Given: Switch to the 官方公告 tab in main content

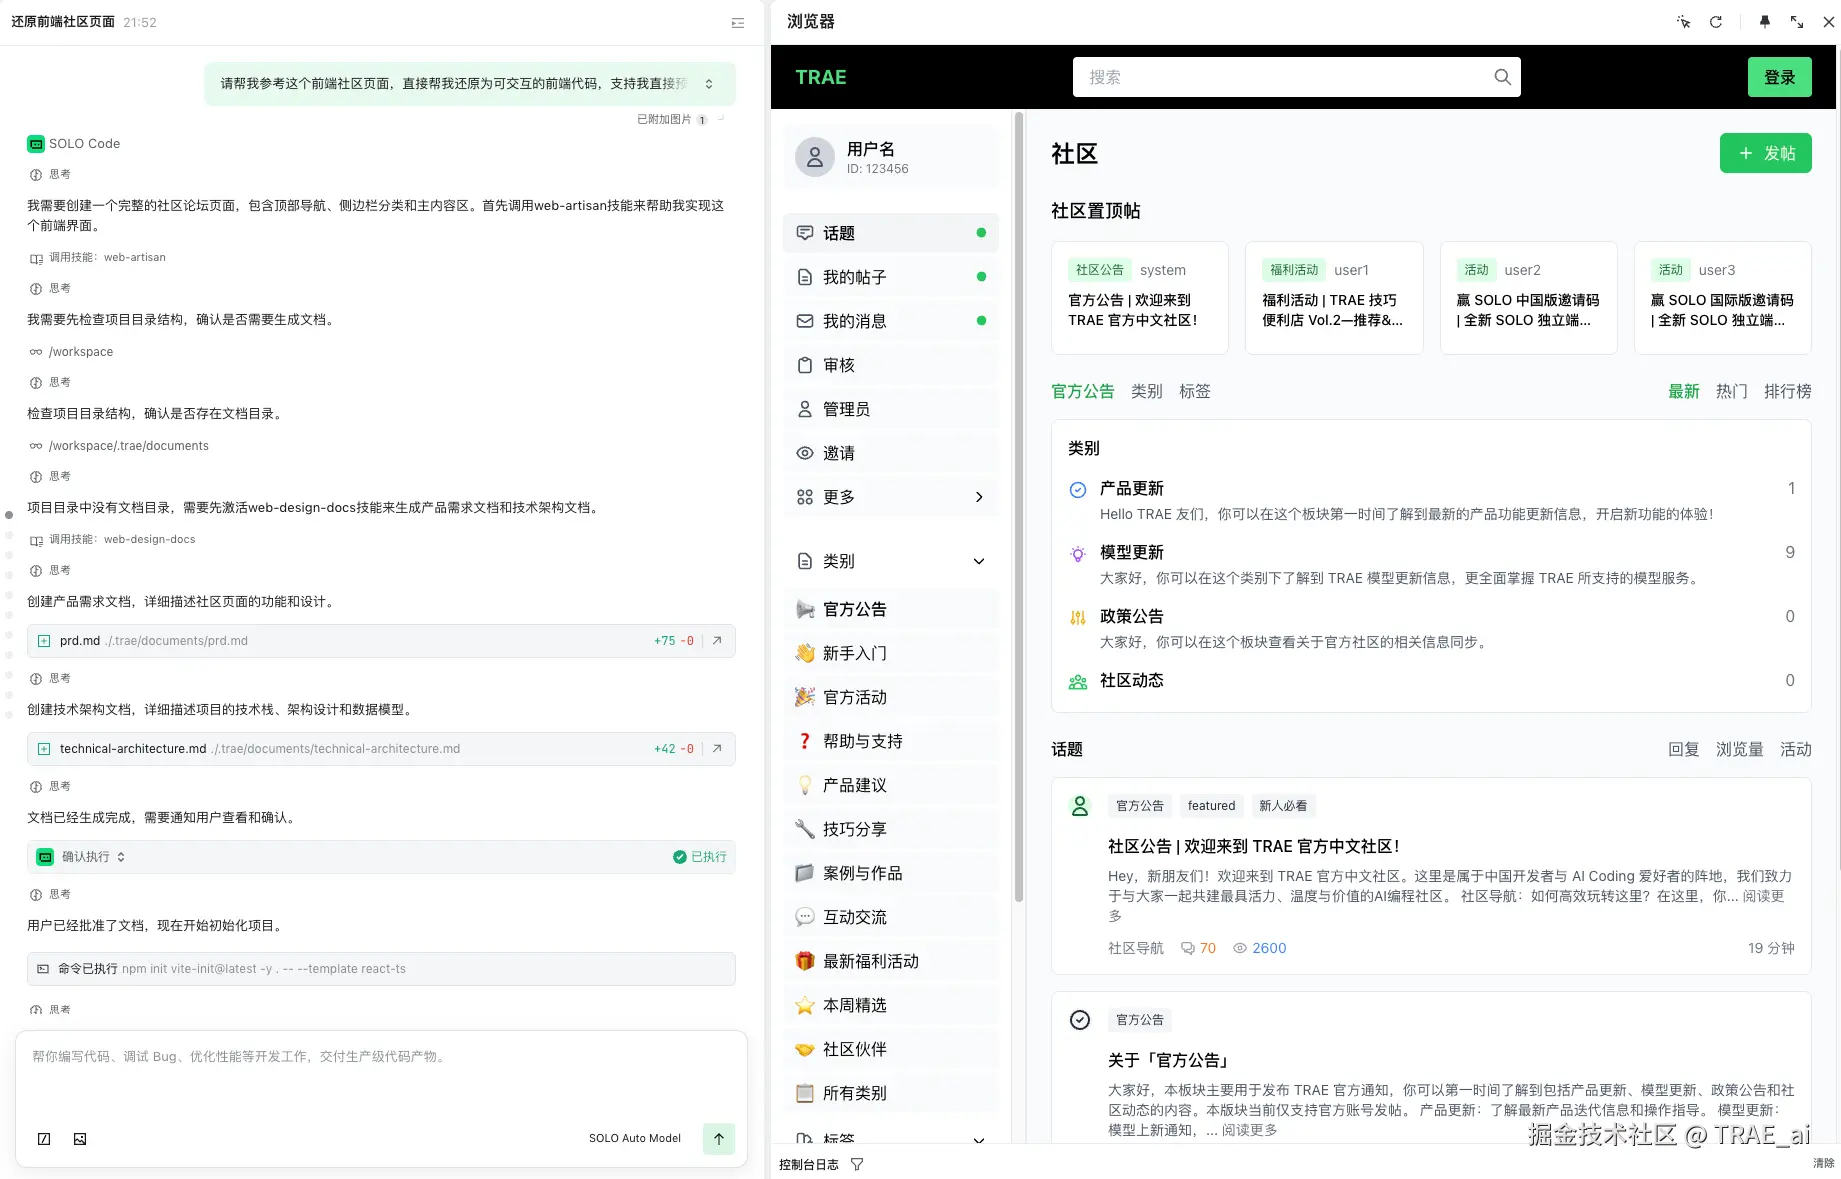Looking at the screenshot, I should point(1083,391).
